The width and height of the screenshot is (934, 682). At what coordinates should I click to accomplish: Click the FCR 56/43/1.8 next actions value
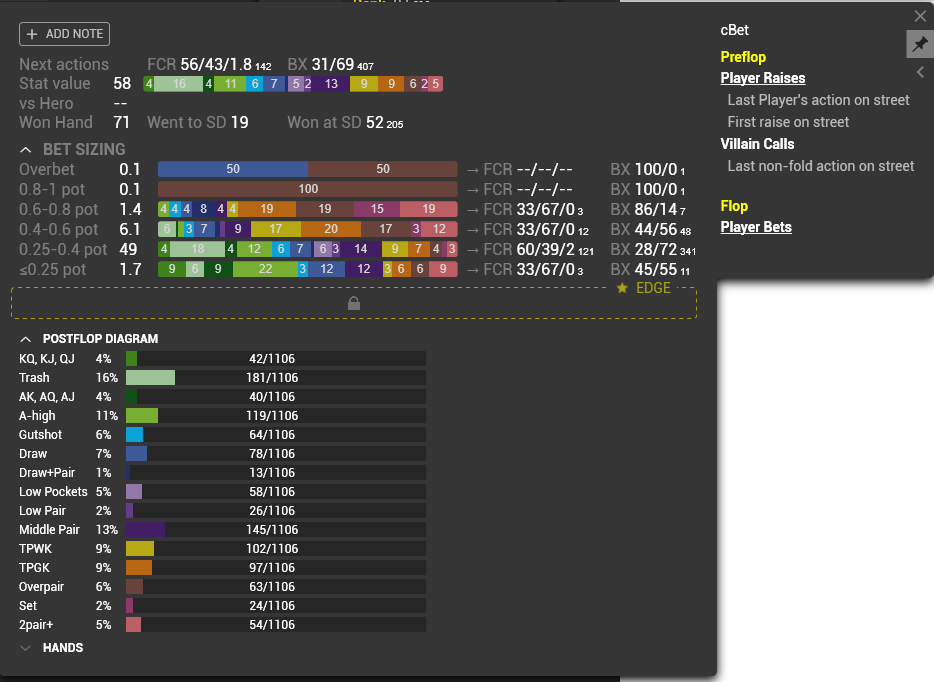point(209,64)
